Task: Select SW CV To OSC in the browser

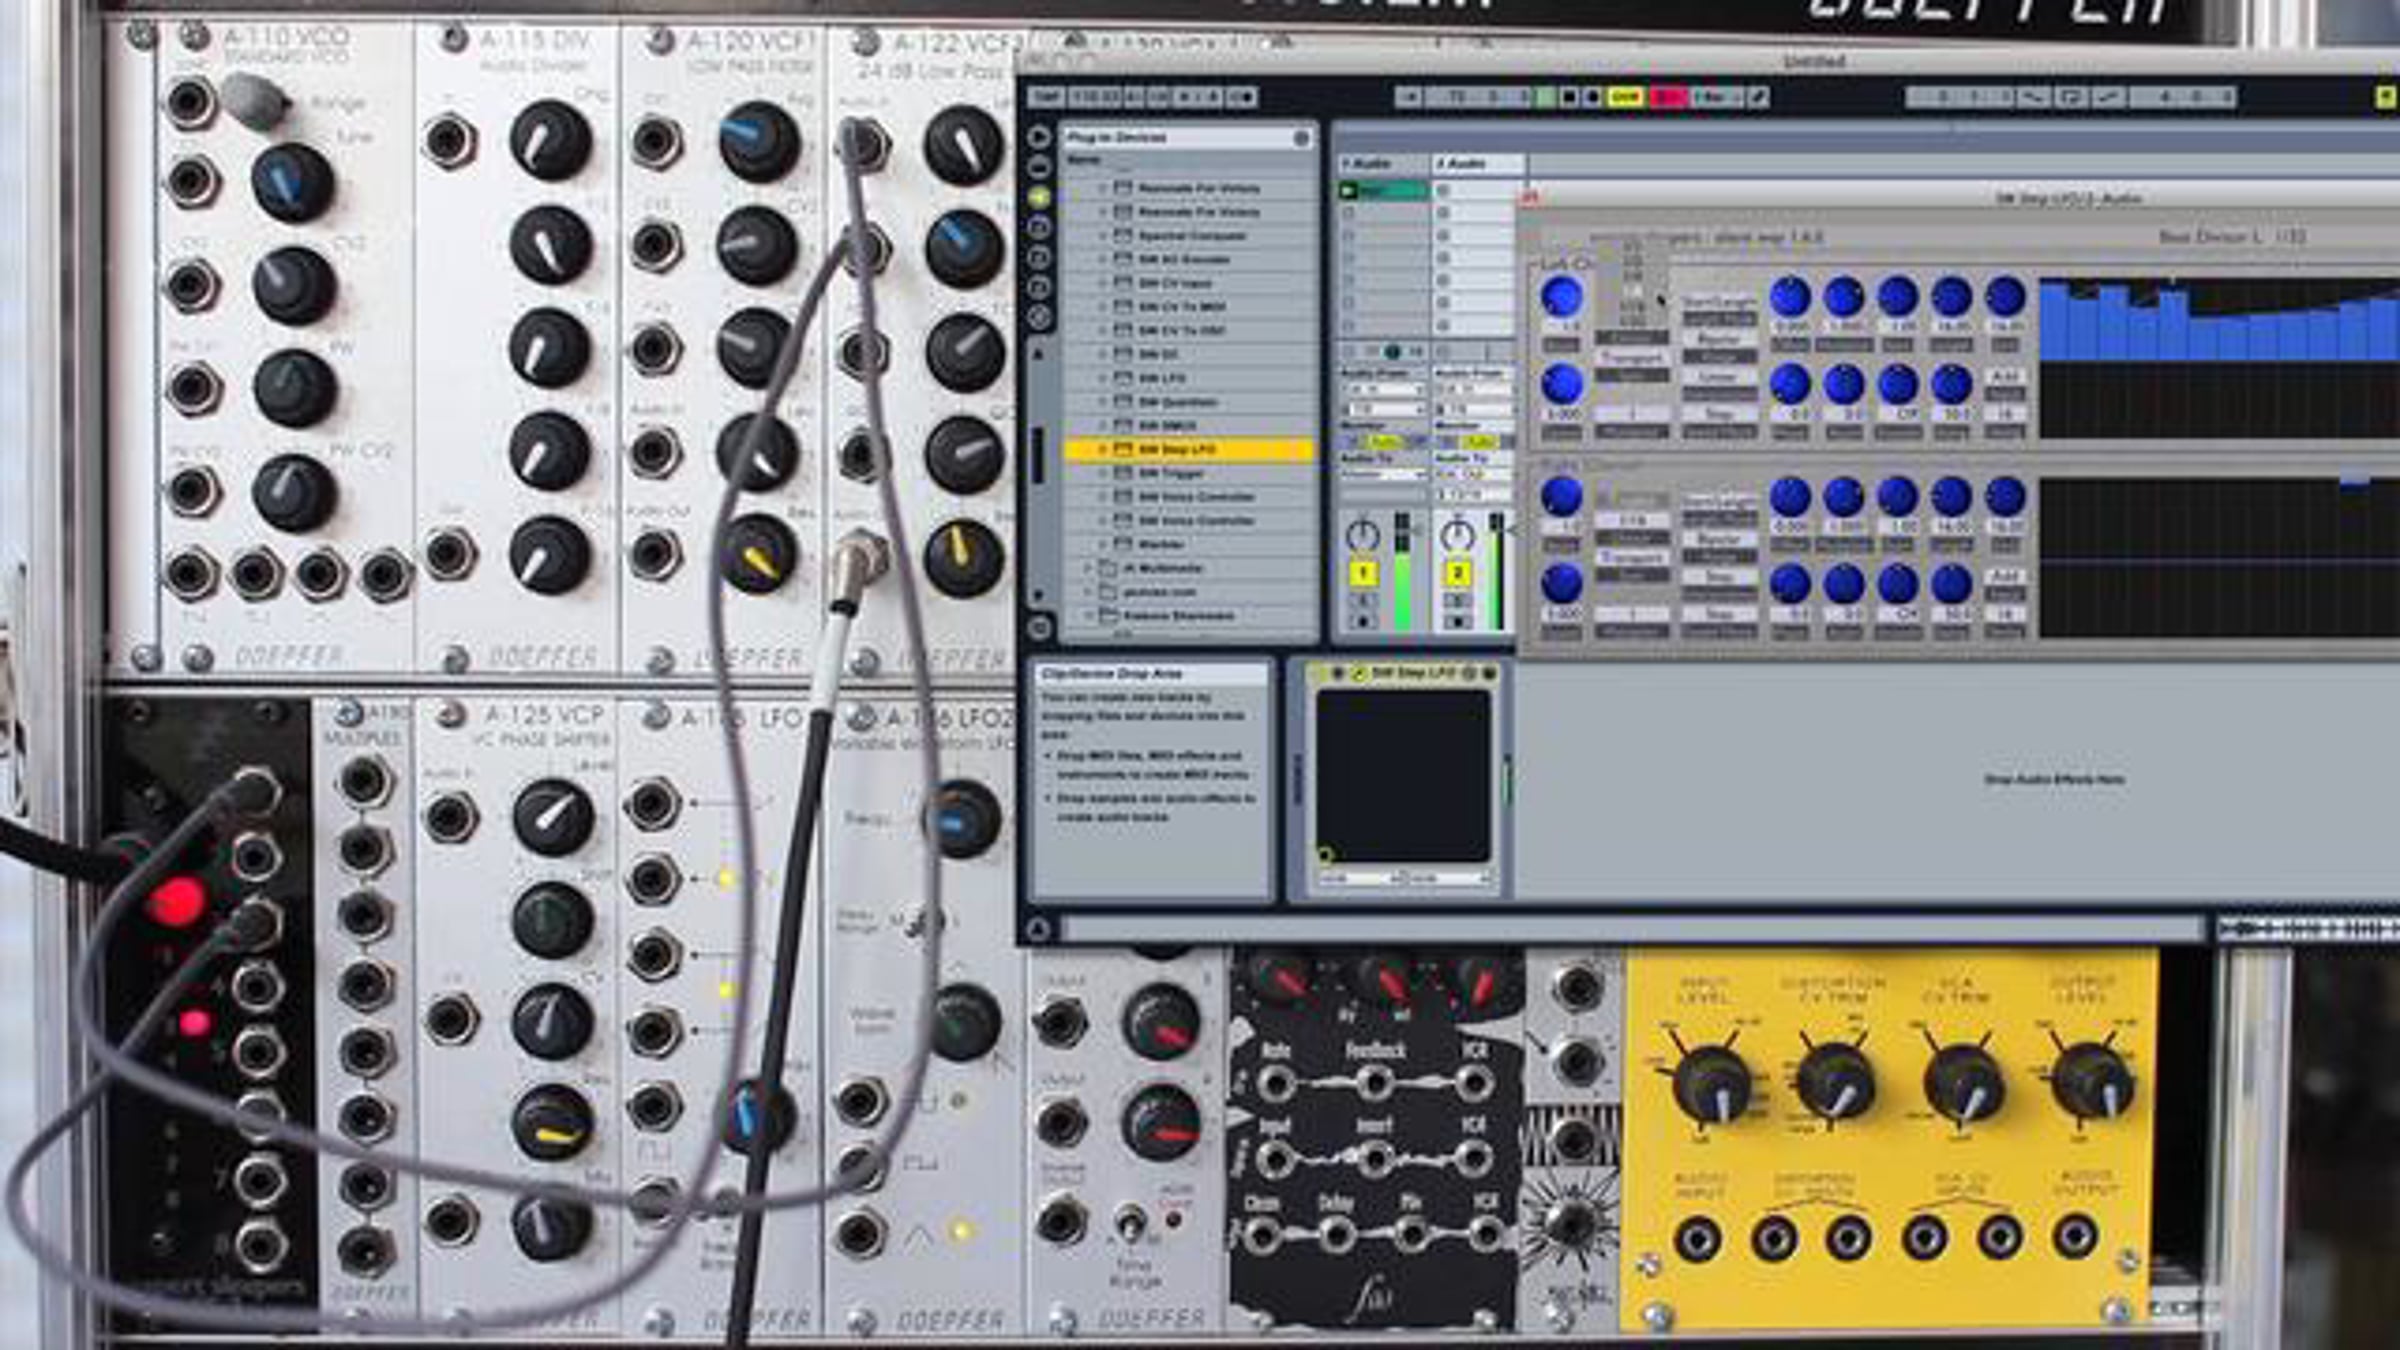Action: (1189, 330)
